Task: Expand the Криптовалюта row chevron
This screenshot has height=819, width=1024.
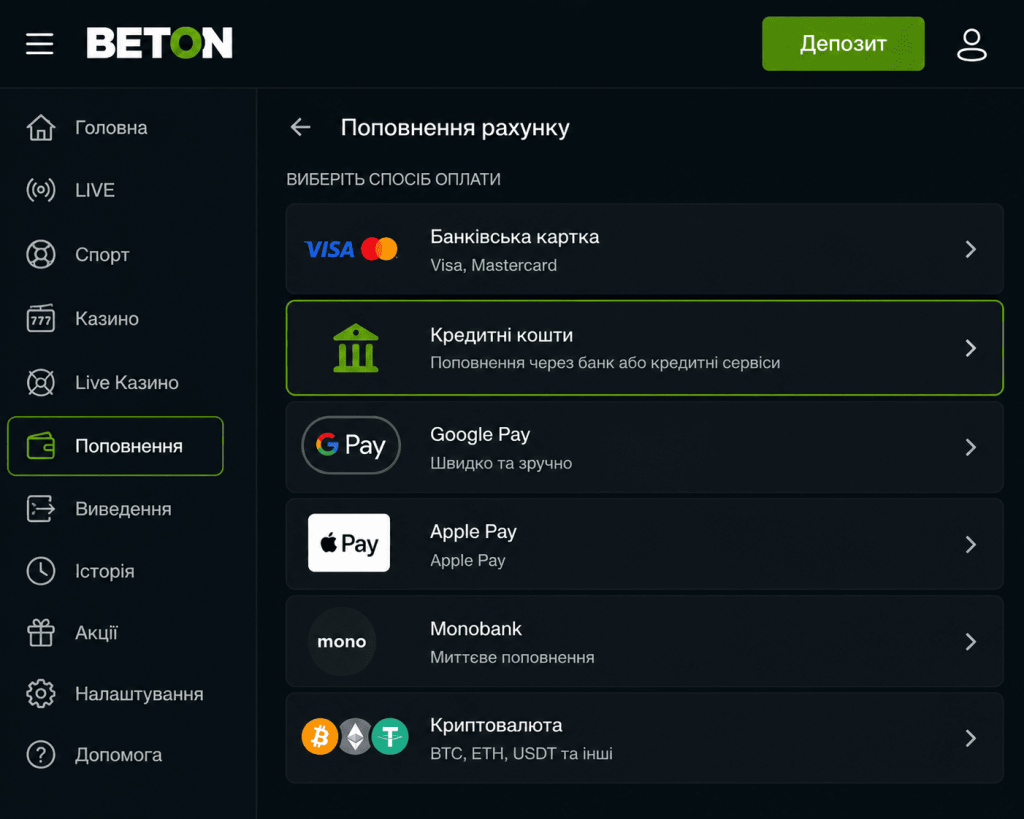Action: (970, 738)
